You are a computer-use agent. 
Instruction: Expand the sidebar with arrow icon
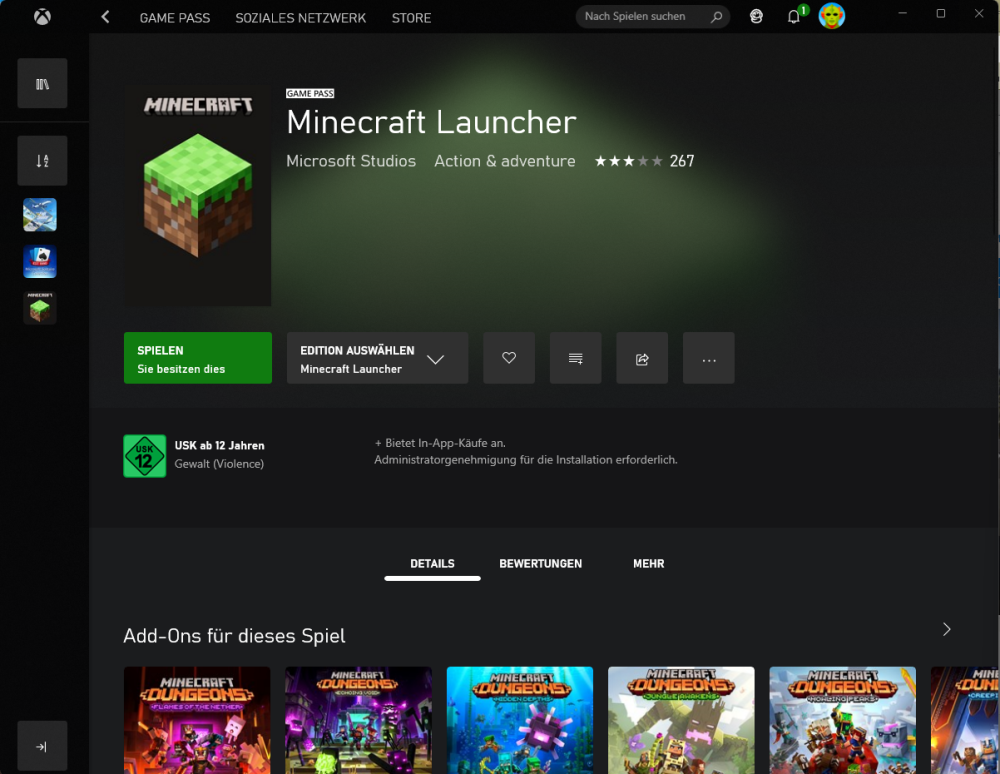pos(42,746)
